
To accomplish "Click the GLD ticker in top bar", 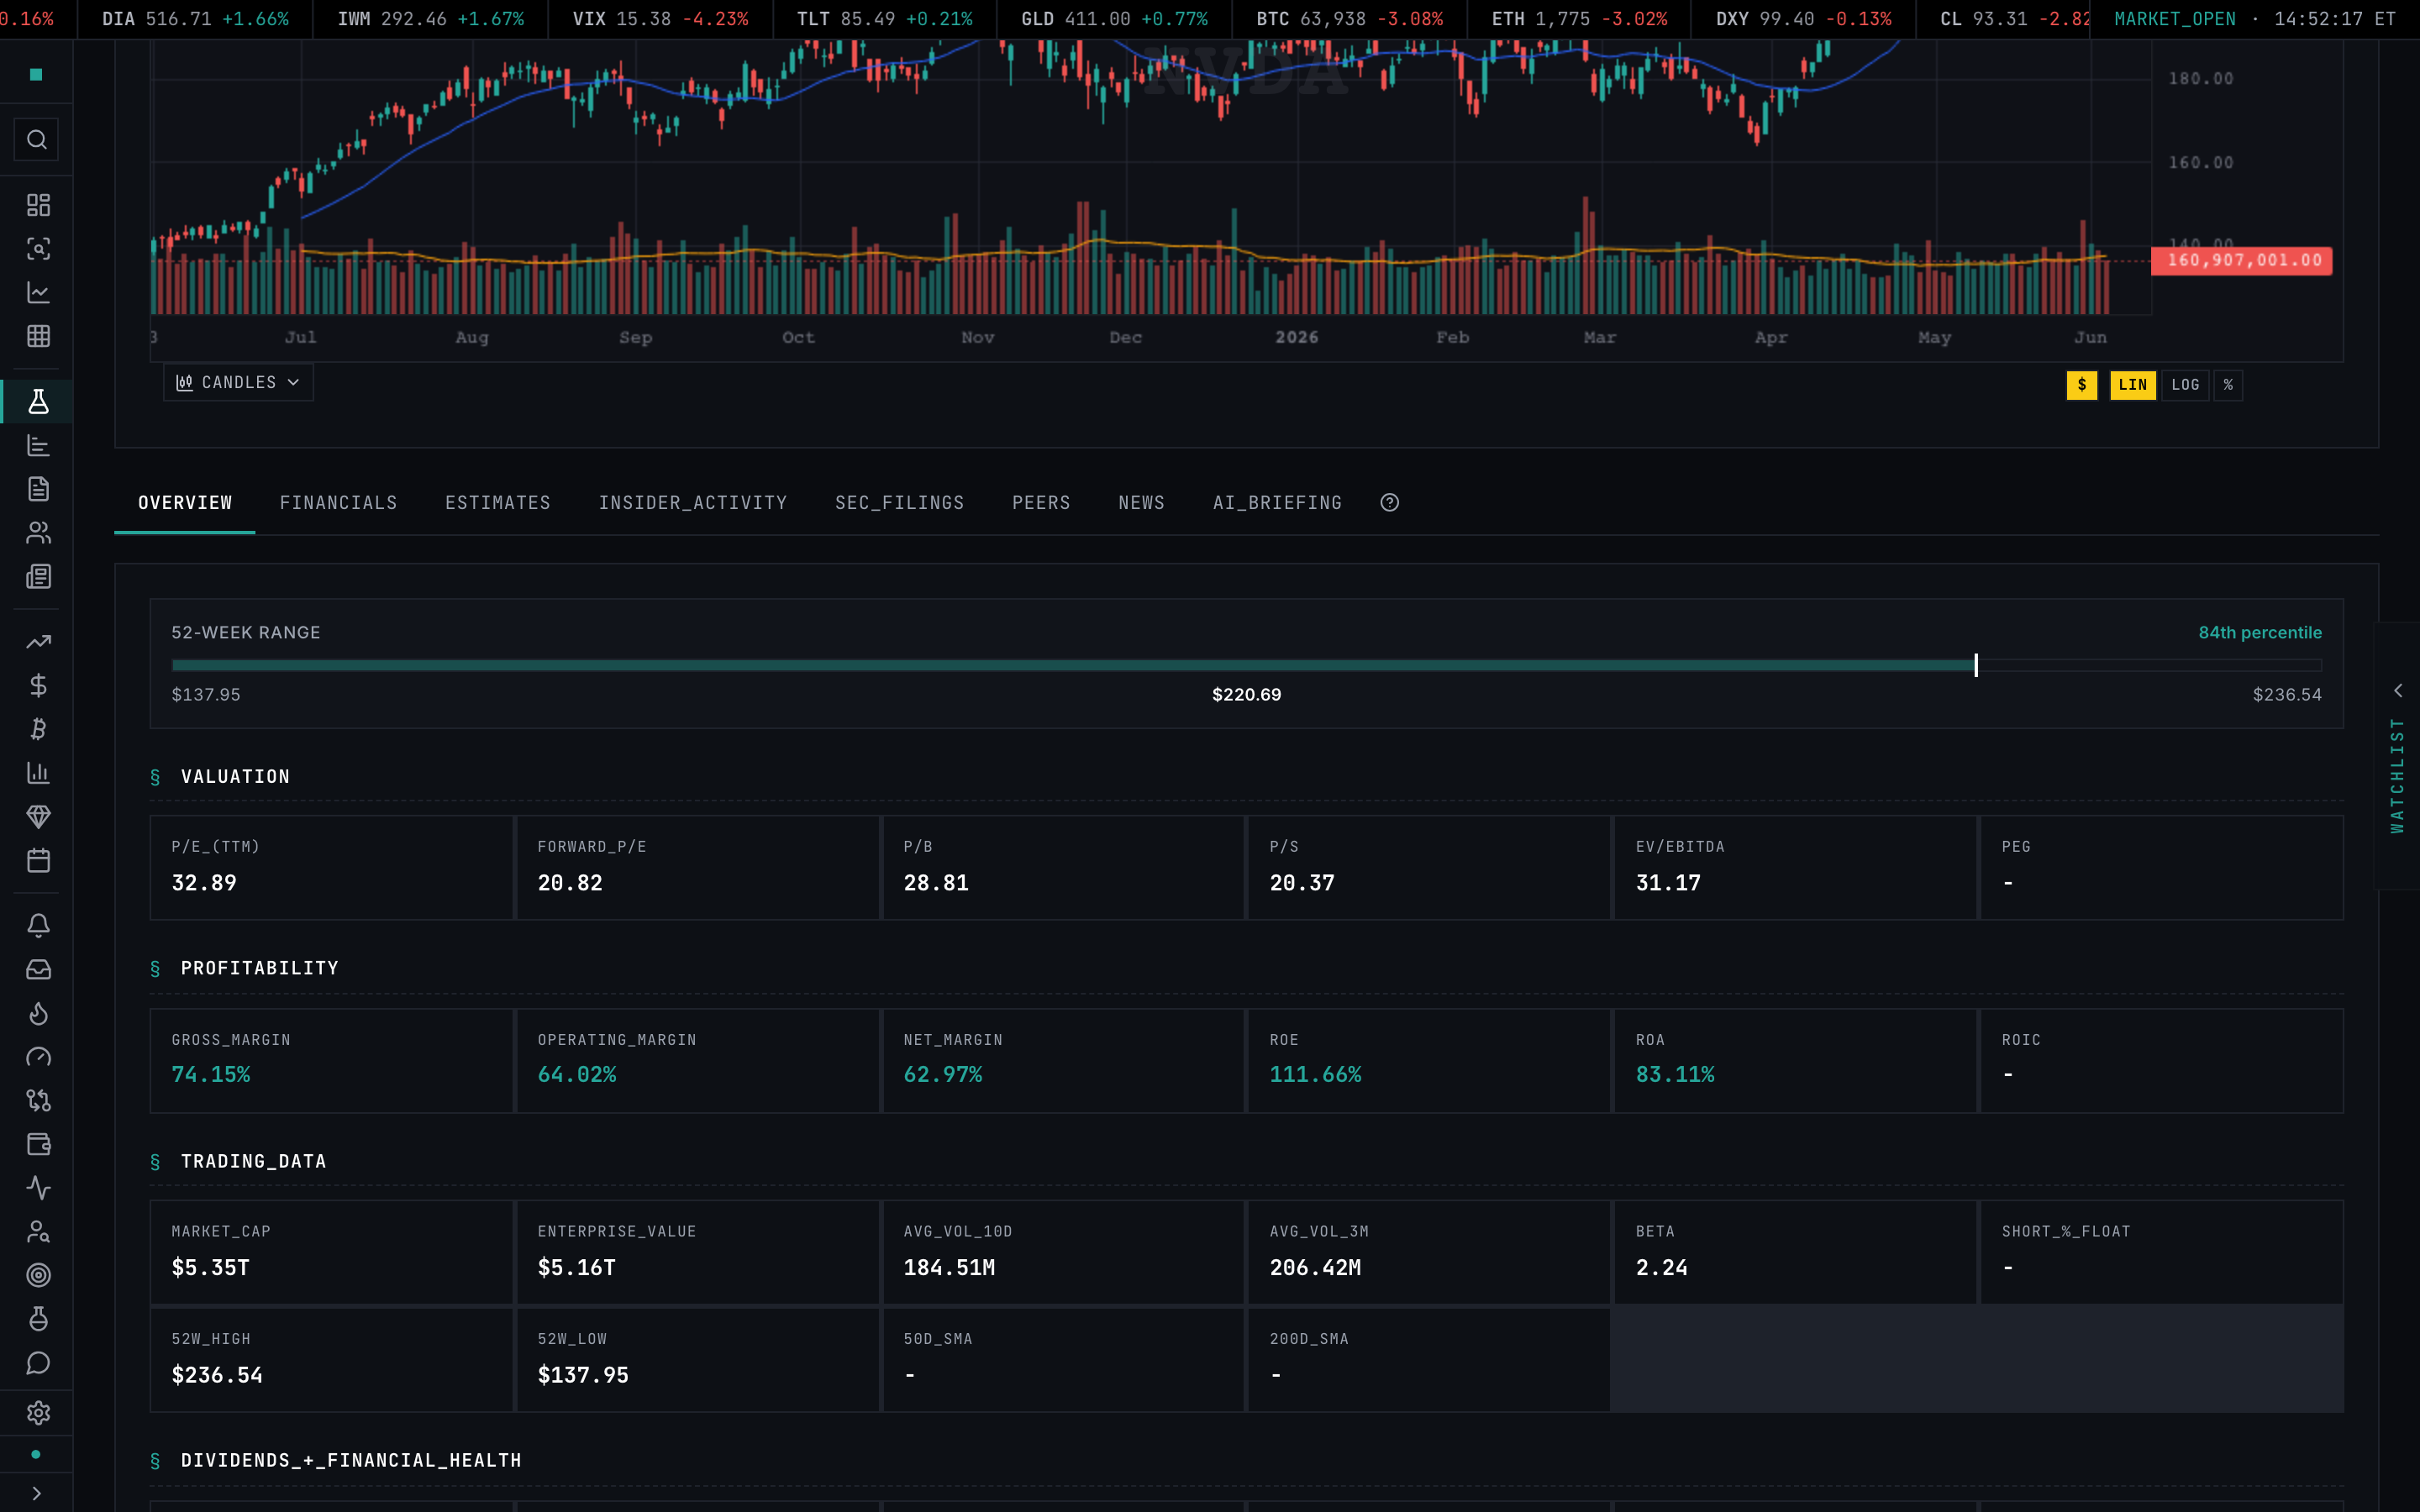I will [x=1115, y=19].
